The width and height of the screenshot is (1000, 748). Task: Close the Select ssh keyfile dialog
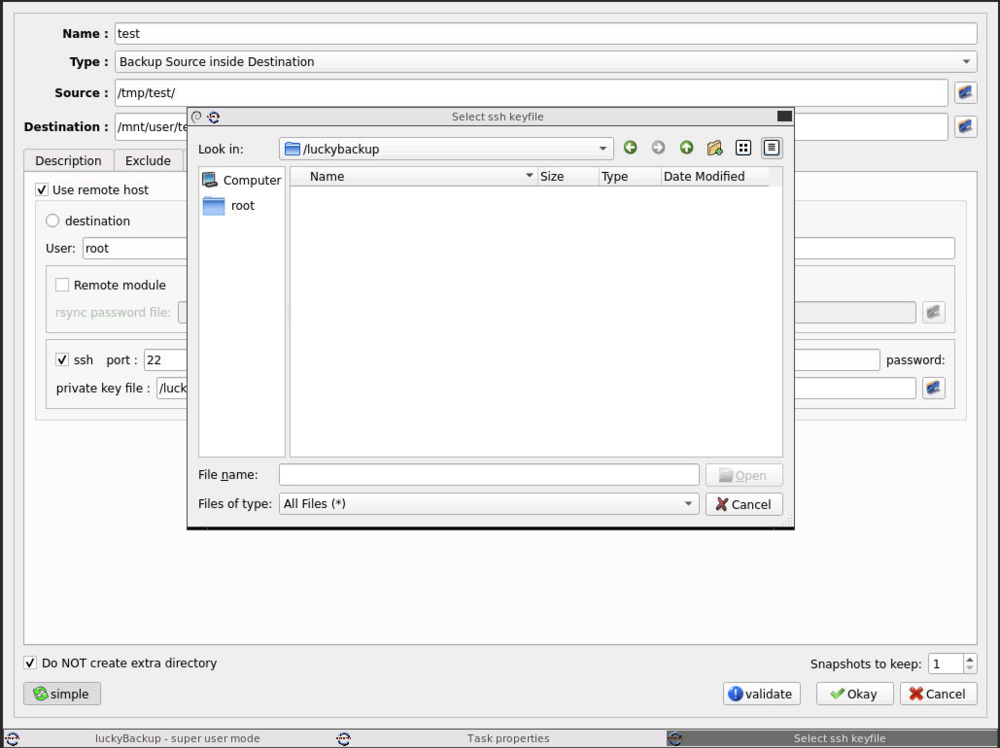(x=784, y=116)
